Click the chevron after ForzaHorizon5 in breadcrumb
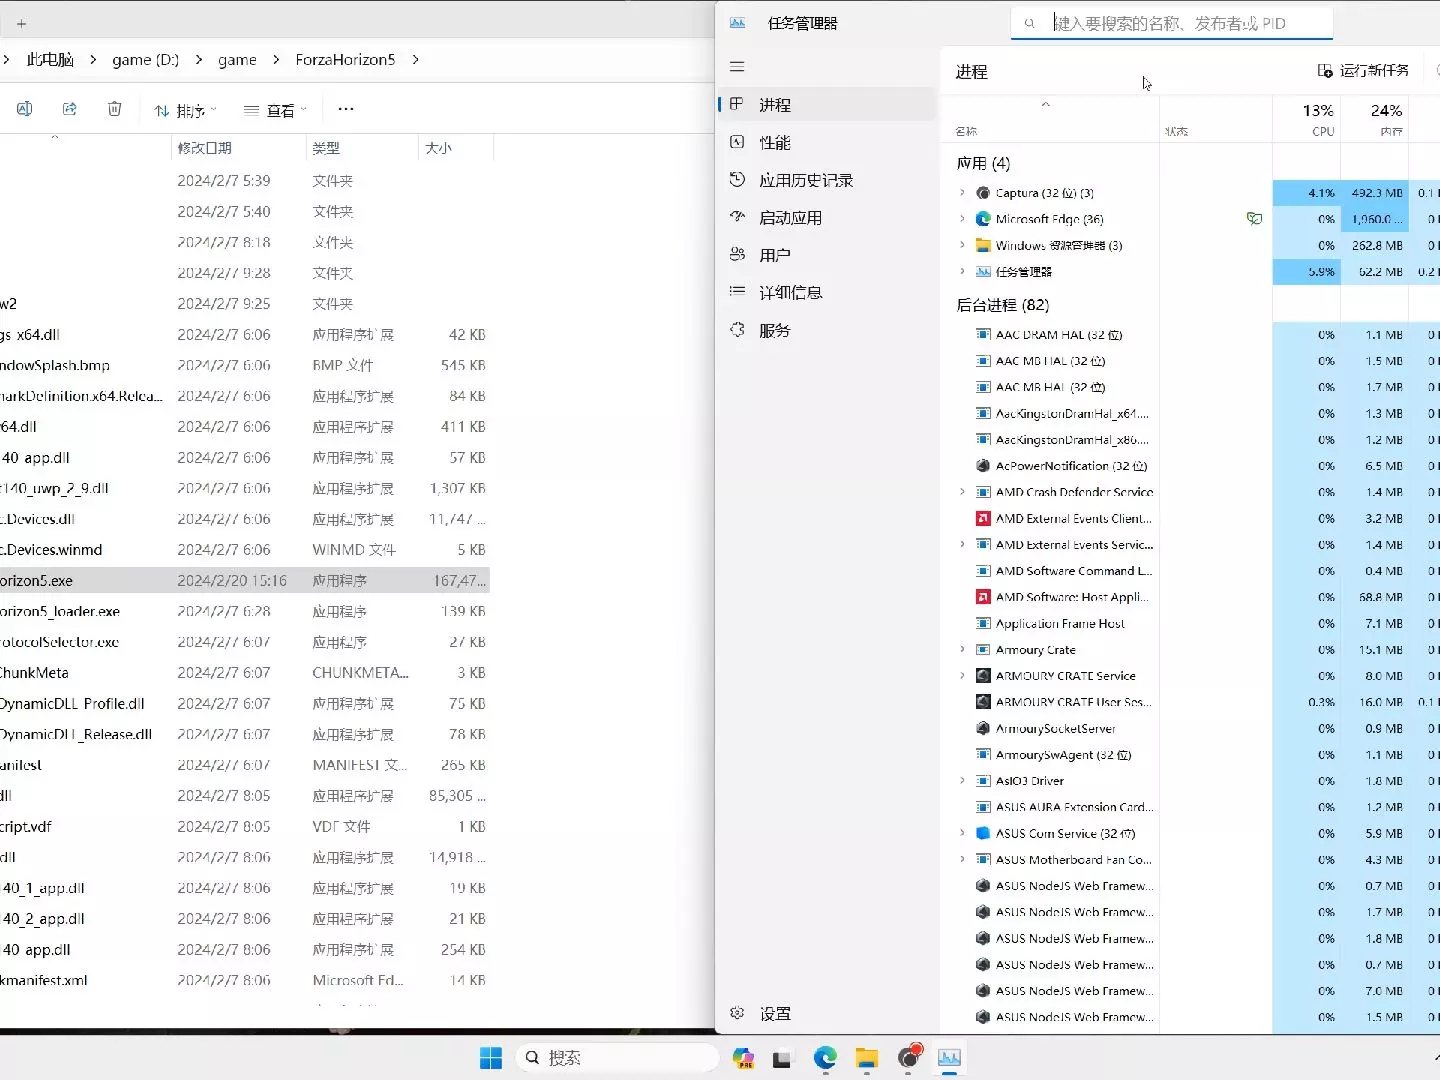Image resolution: width=1440 pixels, height=1080 pixels. (x=416, y=60)
